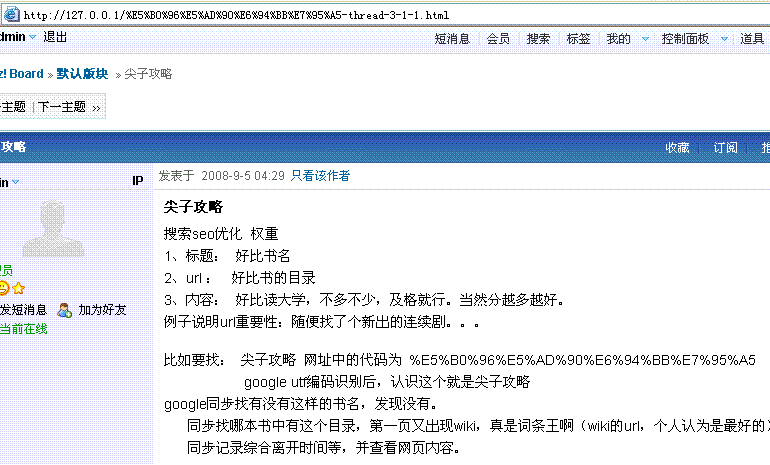770x465 pixels.
Task: Click the post time 2008-9-5 04:29
Action: click(243, 176)
